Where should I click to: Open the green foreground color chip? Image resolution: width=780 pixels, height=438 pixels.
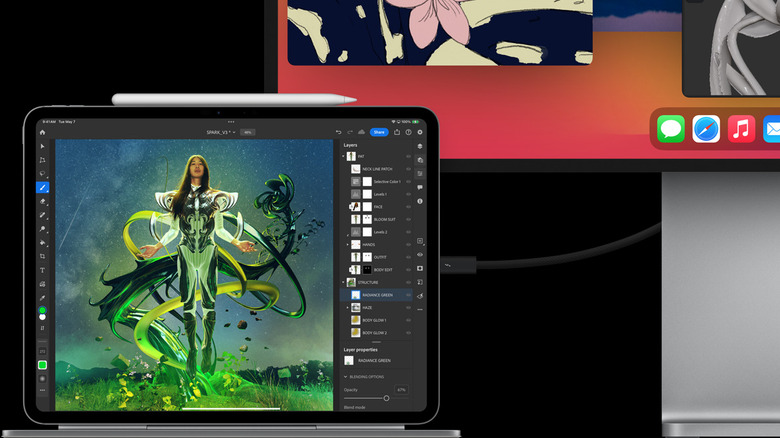point(42,310)
